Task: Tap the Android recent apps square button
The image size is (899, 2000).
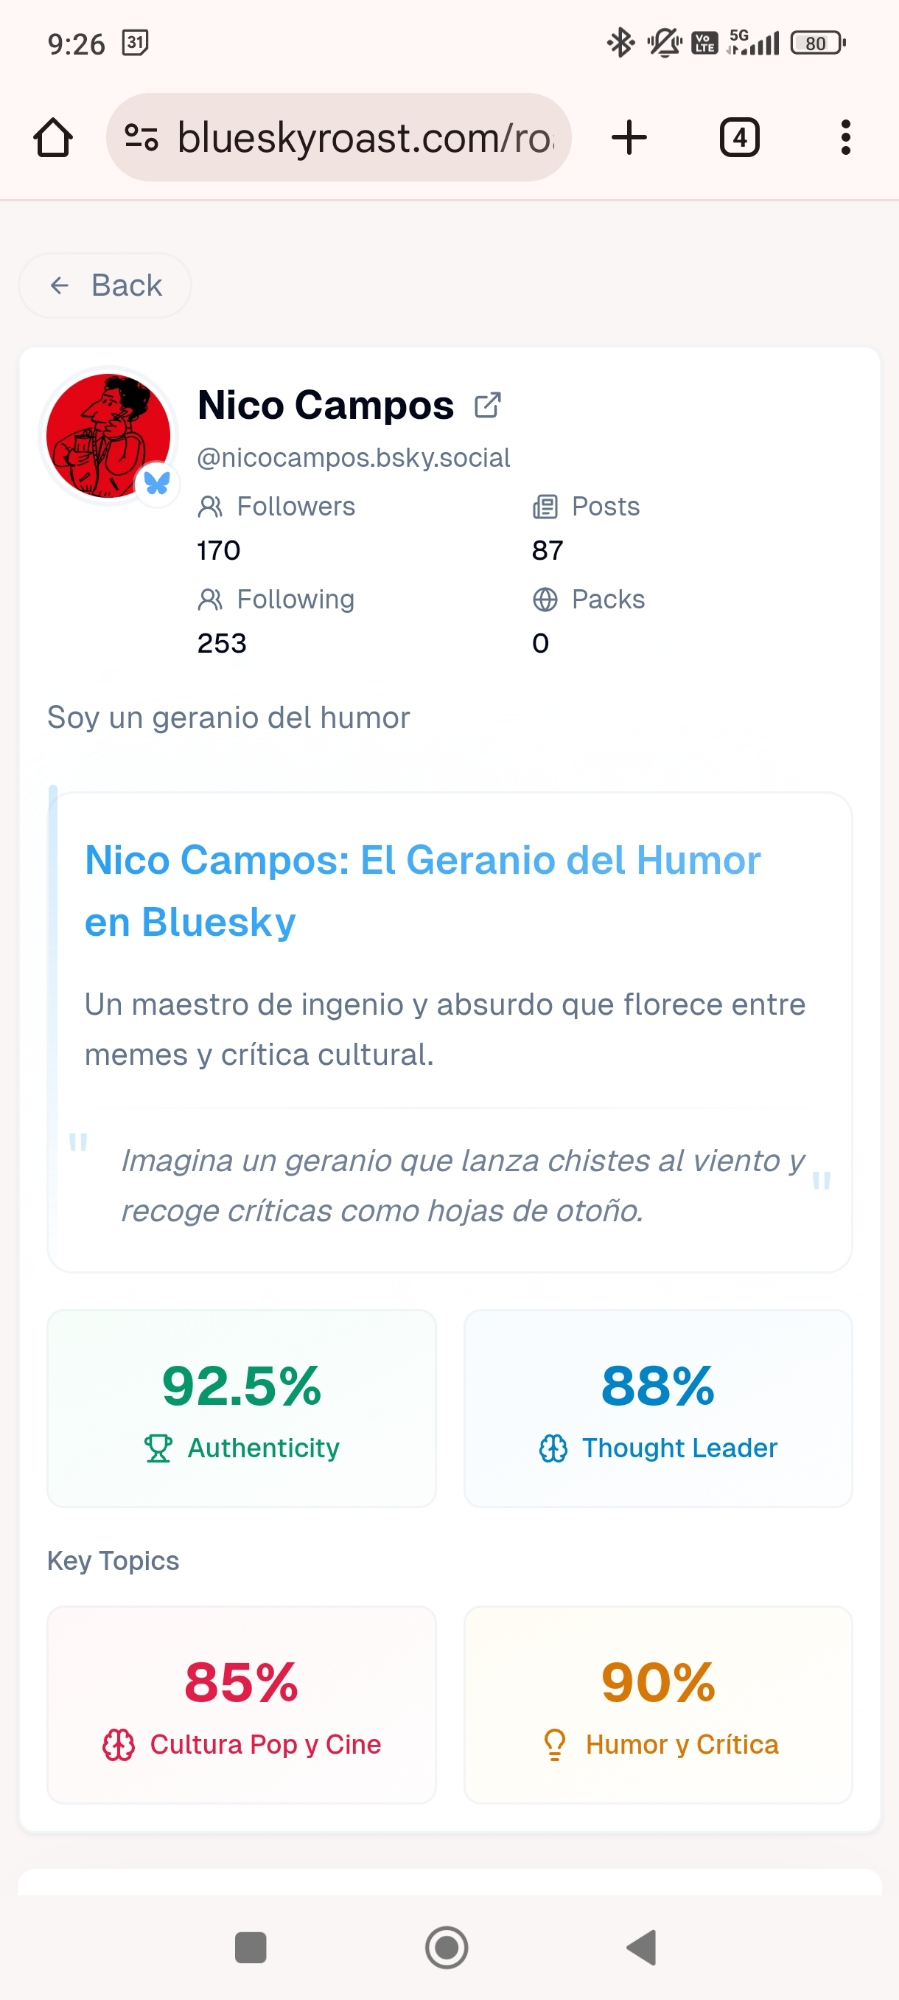Action: click(x=250, y=1947)
